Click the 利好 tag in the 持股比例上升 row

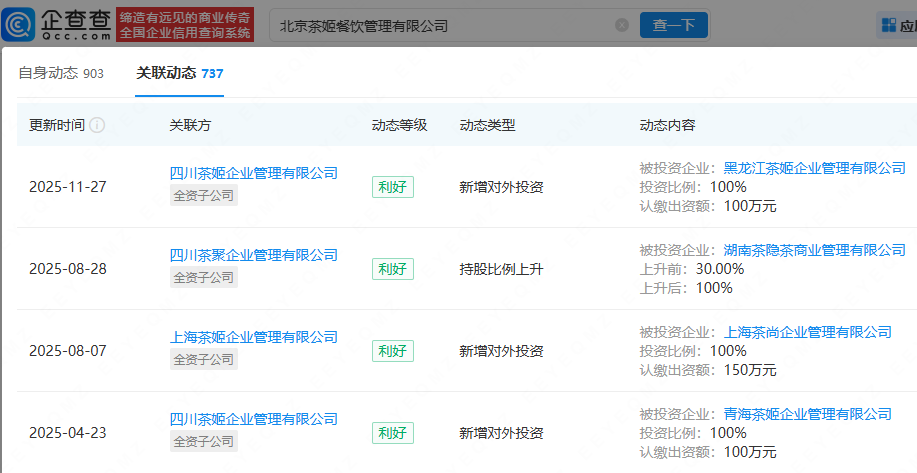coord(392,269)
